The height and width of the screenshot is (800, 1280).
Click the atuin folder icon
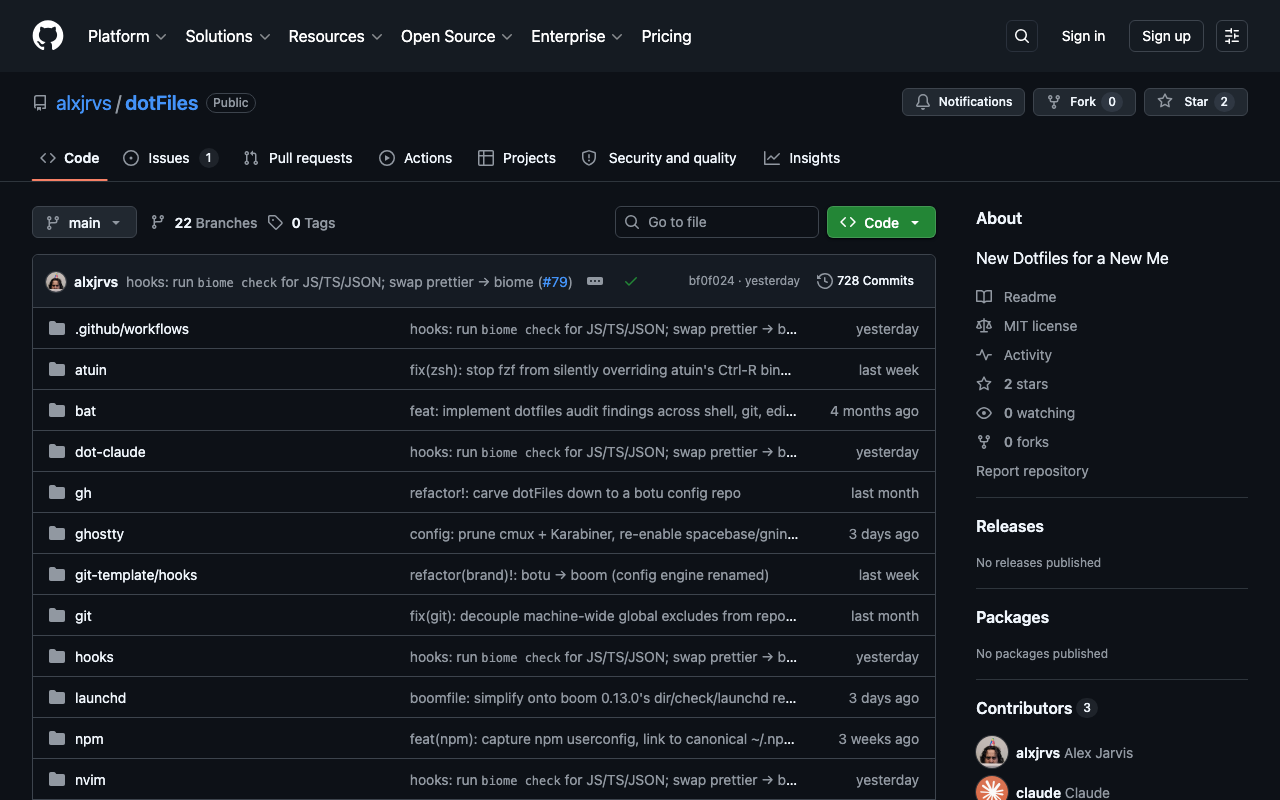(x=57, y=369)
